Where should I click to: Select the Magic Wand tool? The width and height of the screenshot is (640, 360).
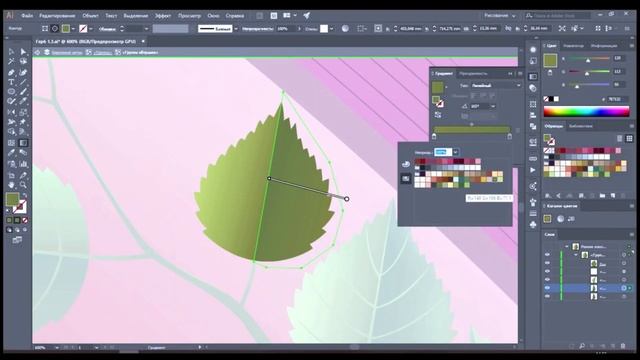11,62
